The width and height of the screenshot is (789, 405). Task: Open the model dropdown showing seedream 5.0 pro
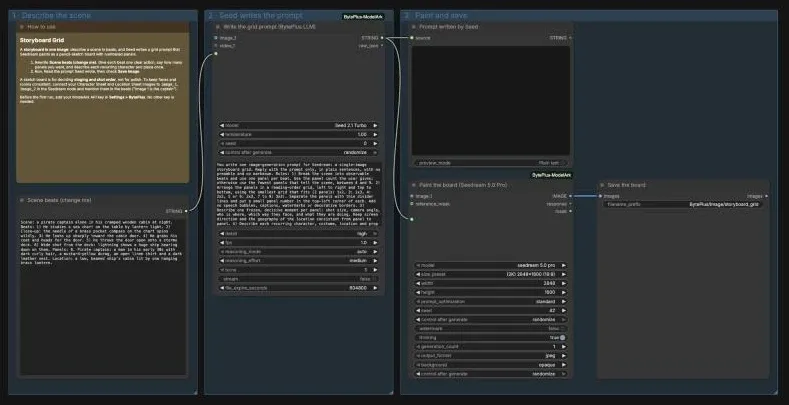[x=491, y=265]
